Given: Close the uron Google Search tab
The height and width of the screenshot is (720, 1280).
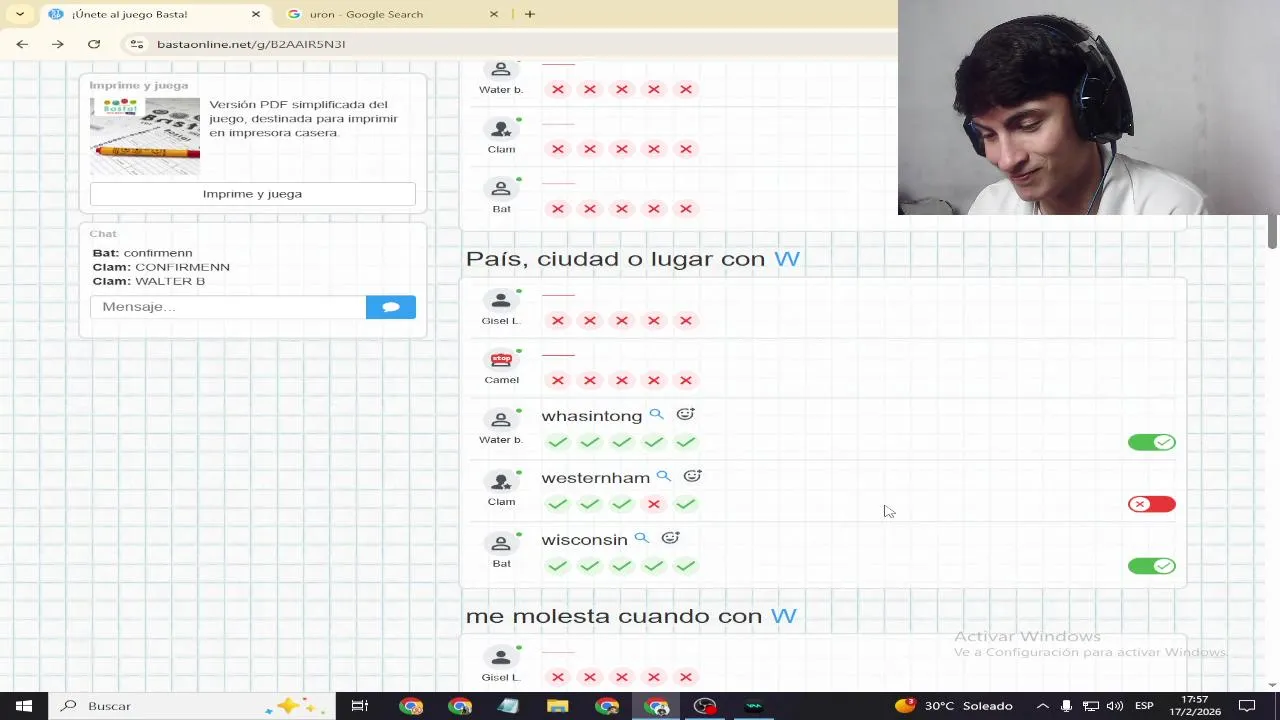Looking at the screenshot, I should [493, 14].
